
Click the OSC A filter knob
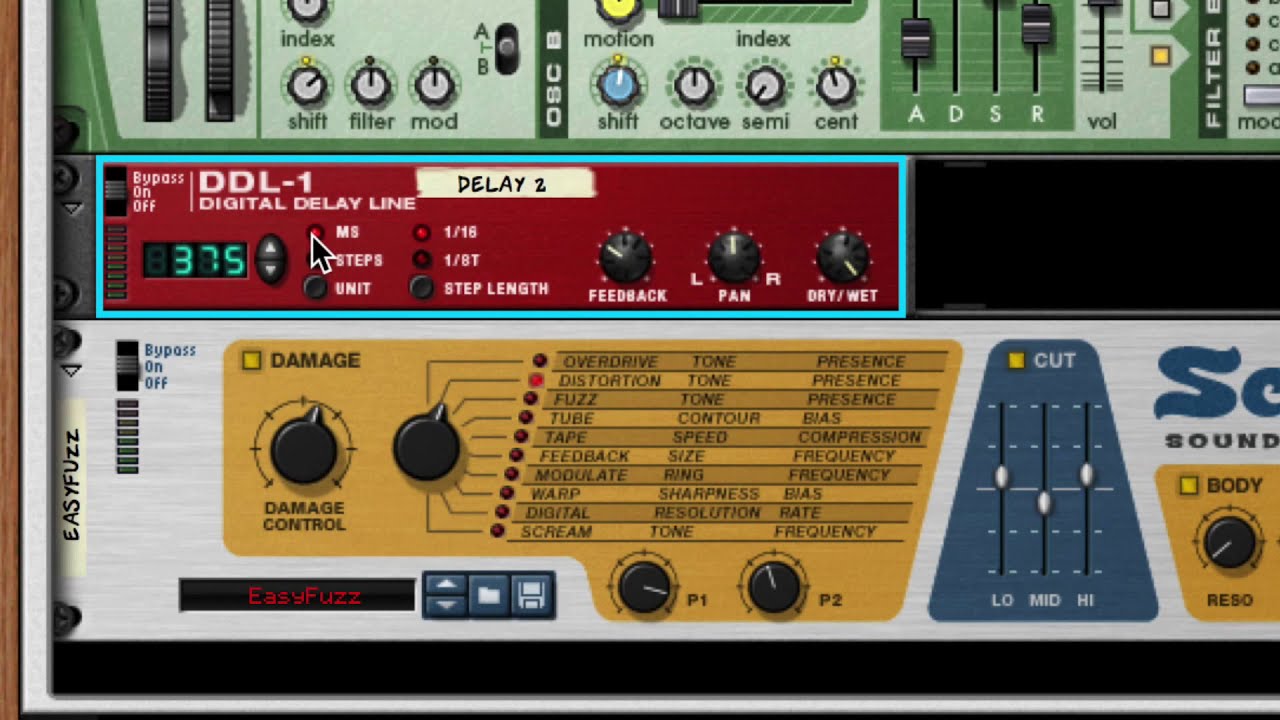click(x=371, y=87)
